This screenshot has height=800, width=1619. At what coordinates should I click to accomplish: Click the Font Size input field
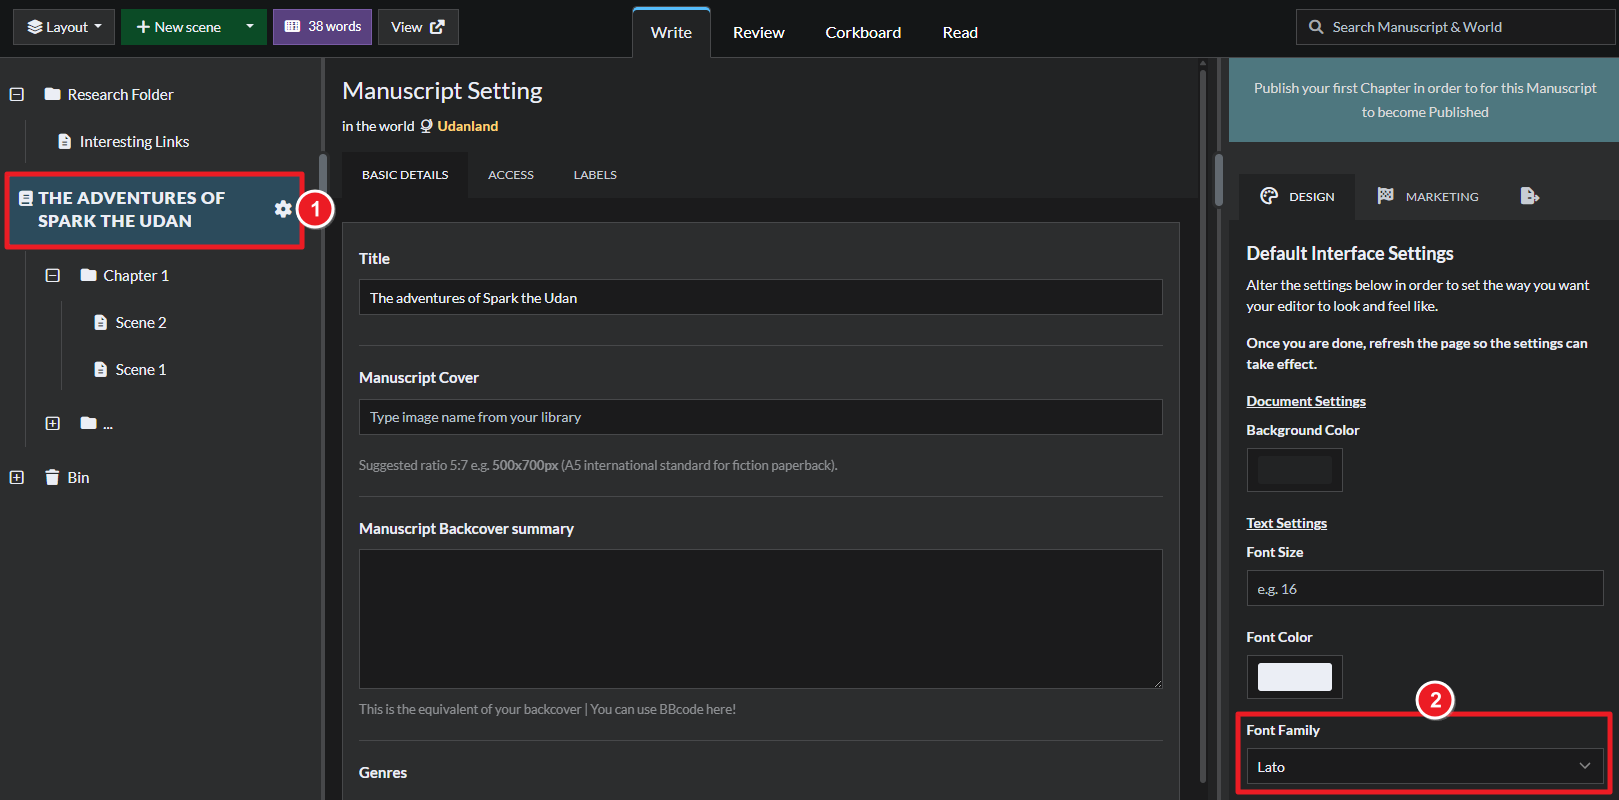point(1424,588)
